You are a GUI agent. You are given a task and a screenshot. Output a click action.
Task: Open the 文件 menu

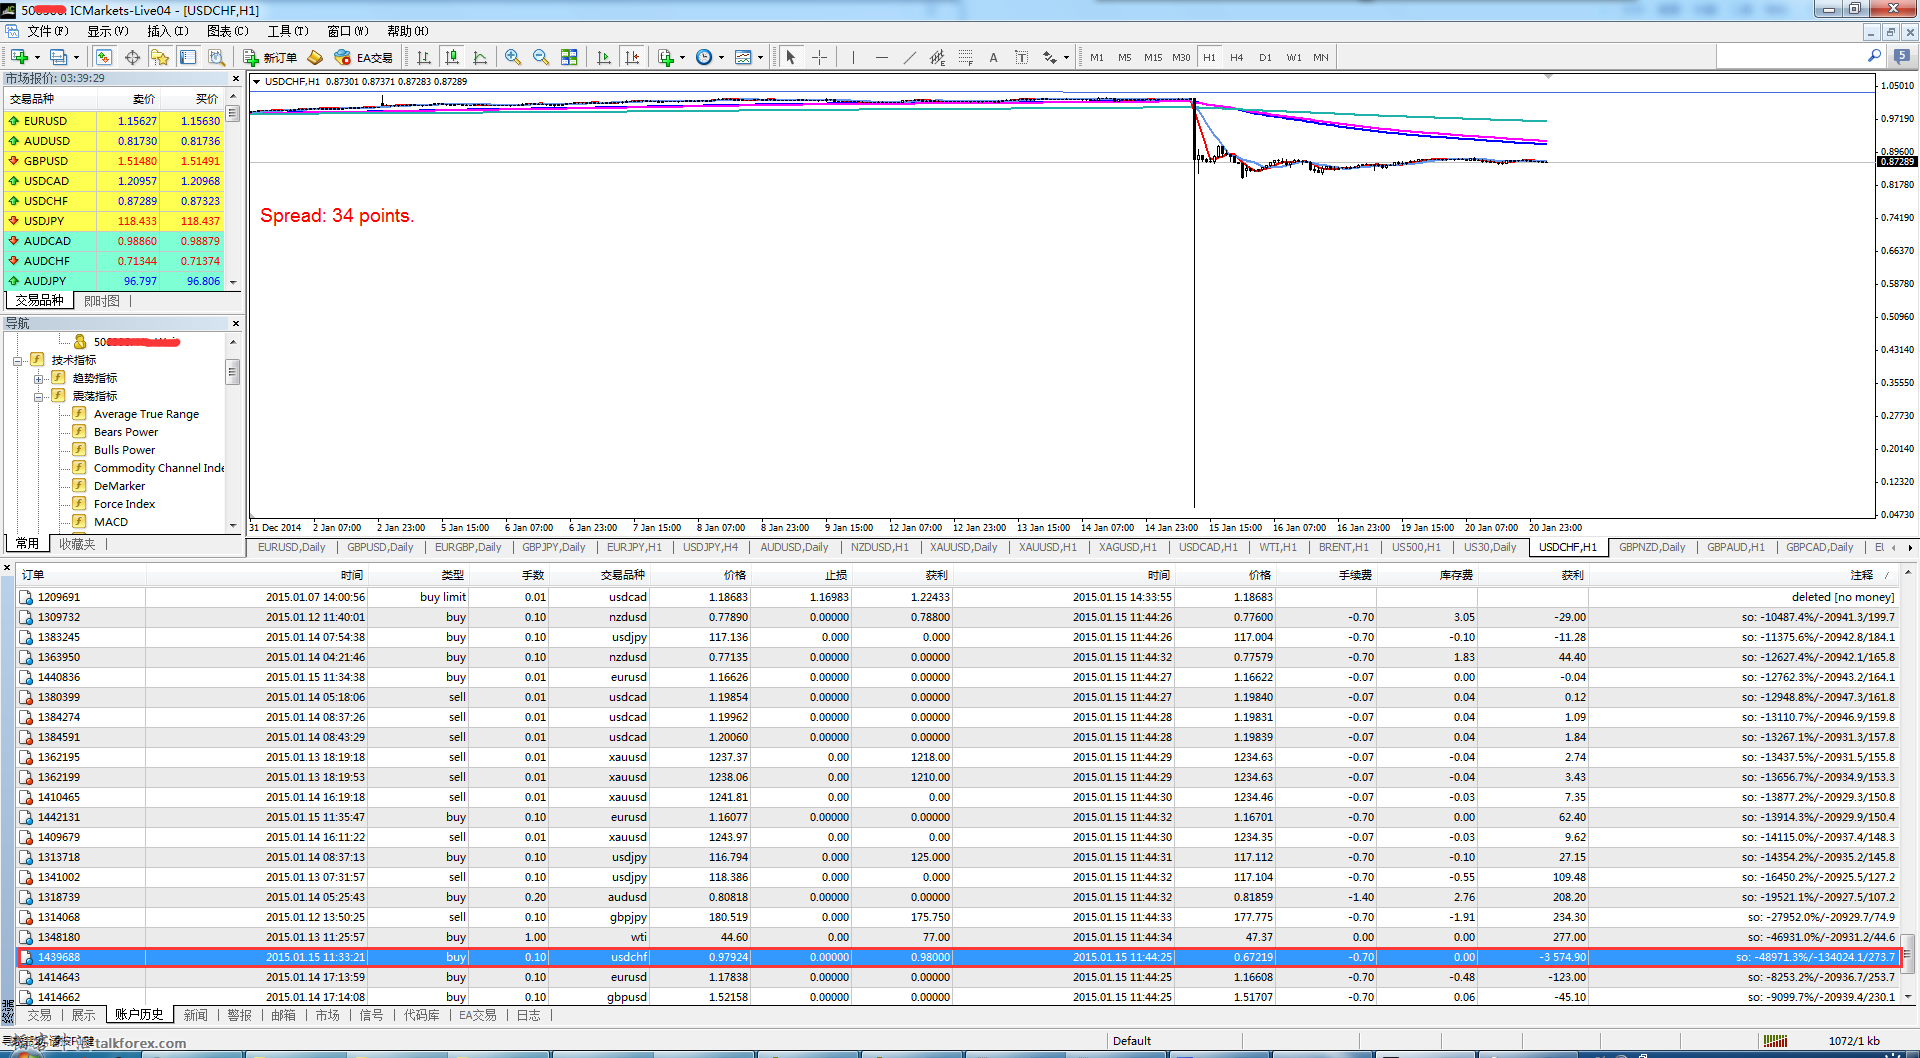[47, 31]
